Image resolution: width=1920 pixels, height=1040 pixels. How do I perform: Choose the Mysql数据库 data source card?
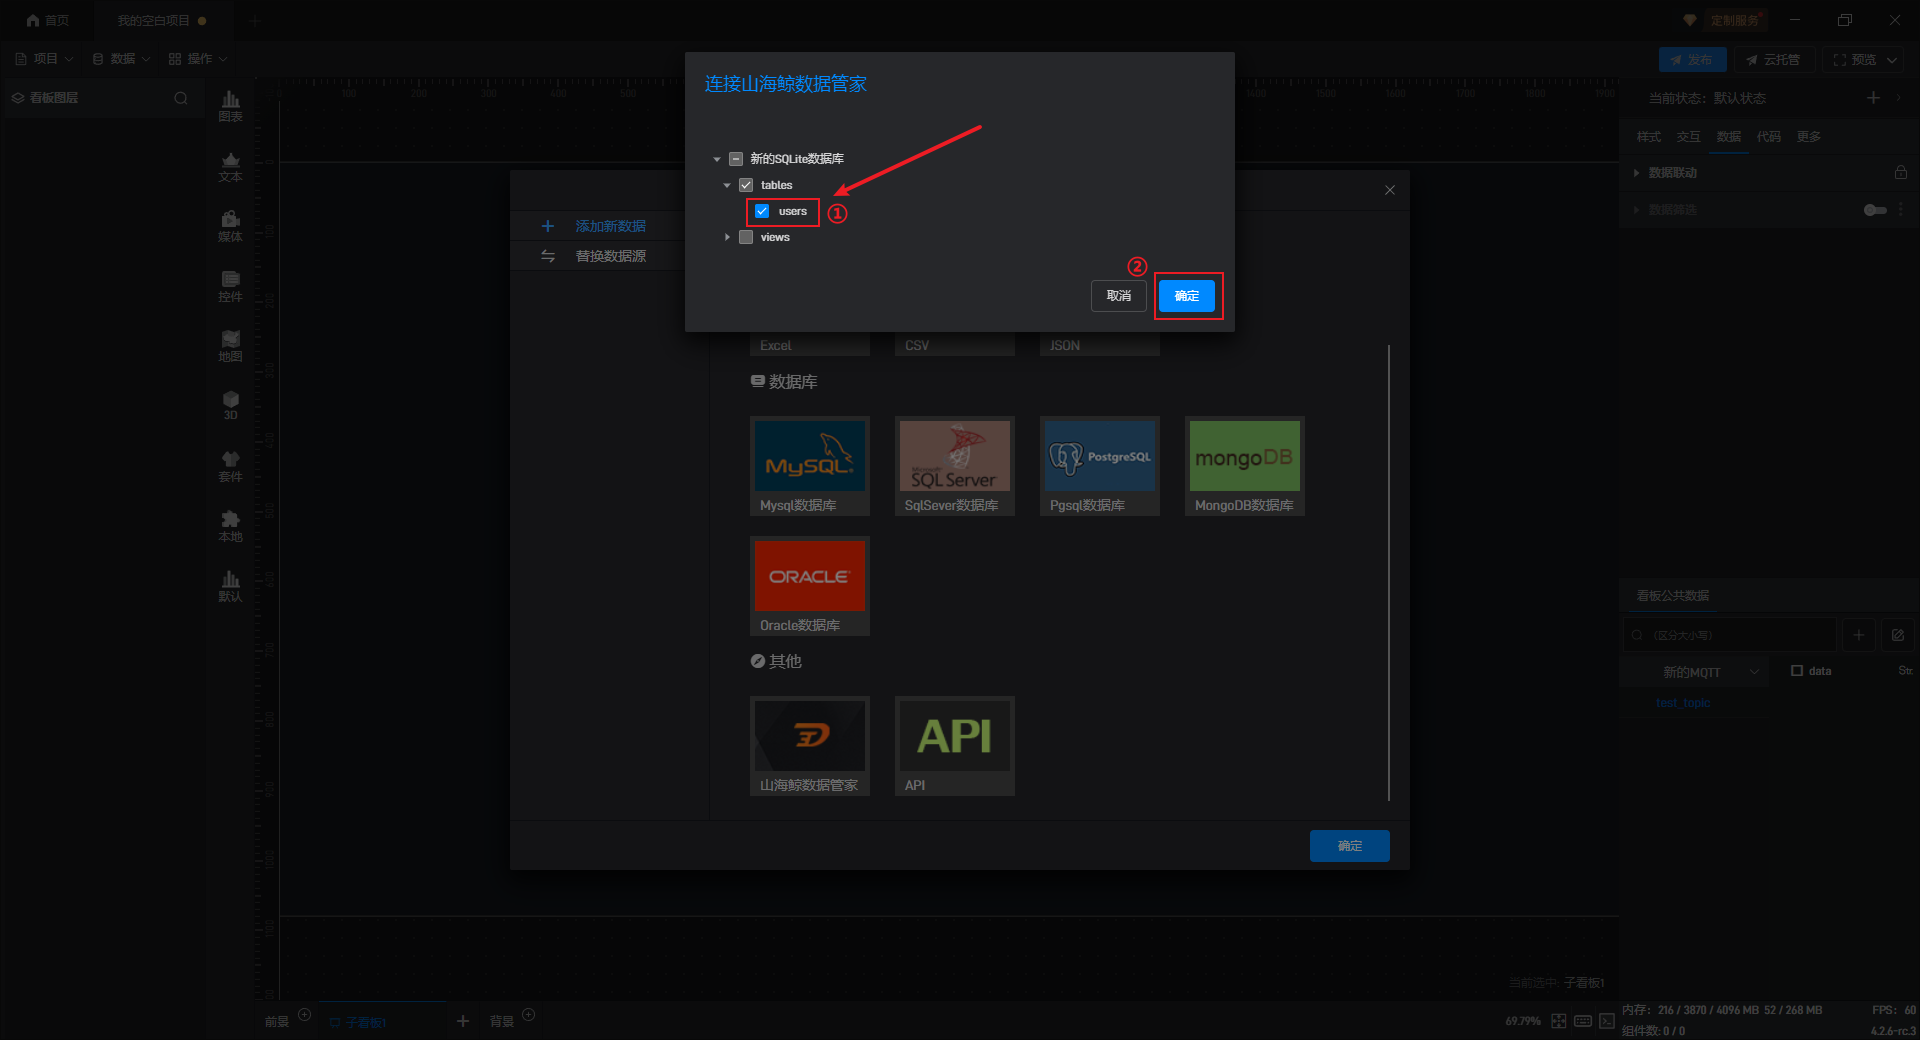810,466
